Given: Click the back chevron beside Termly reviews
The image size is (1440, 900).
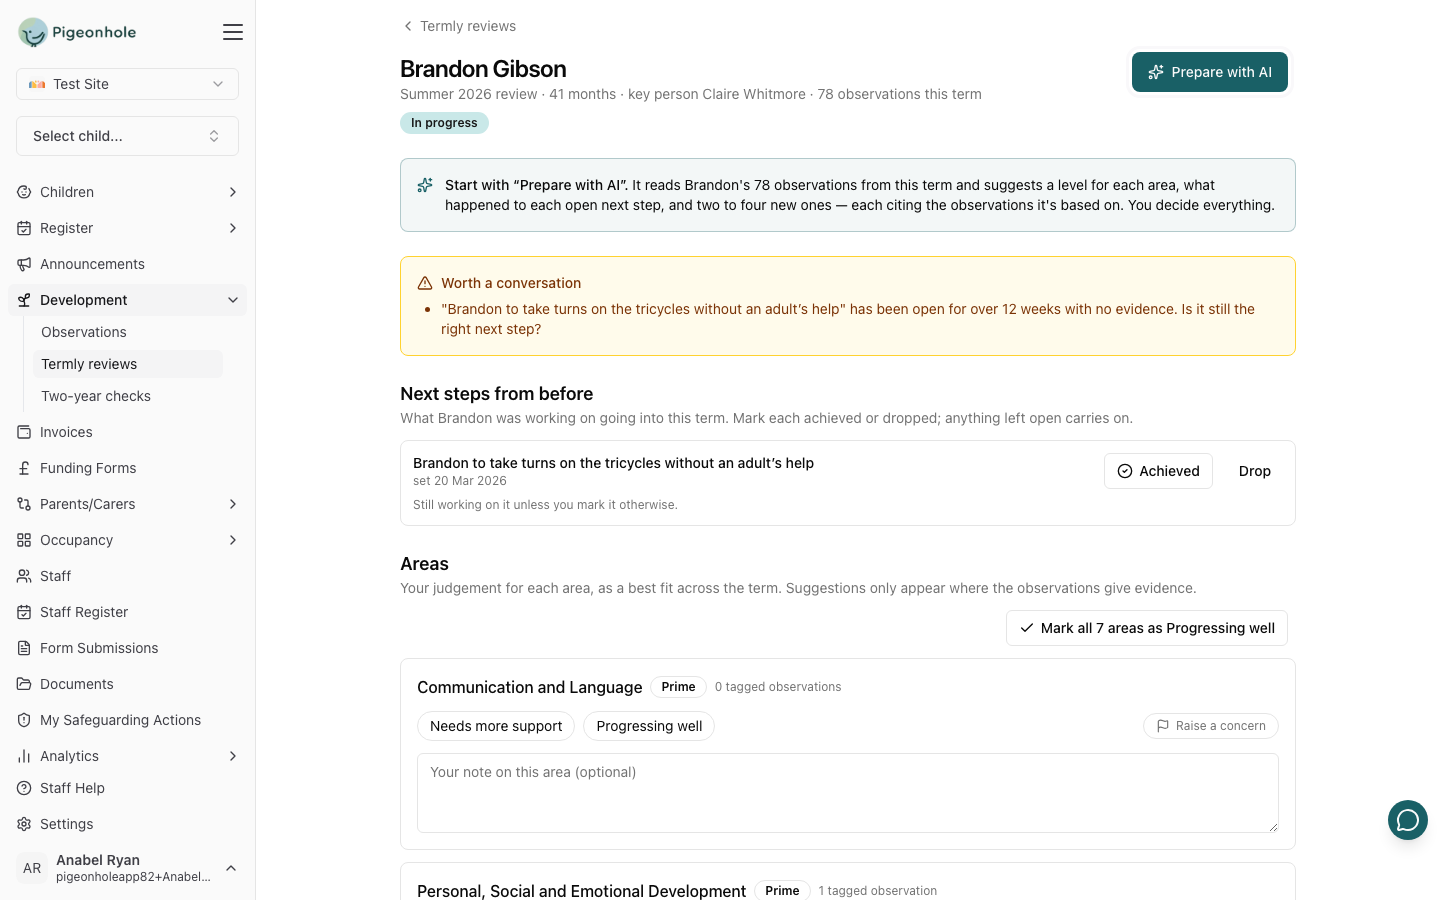Looking at the screenshot, I should coord(407,26).
